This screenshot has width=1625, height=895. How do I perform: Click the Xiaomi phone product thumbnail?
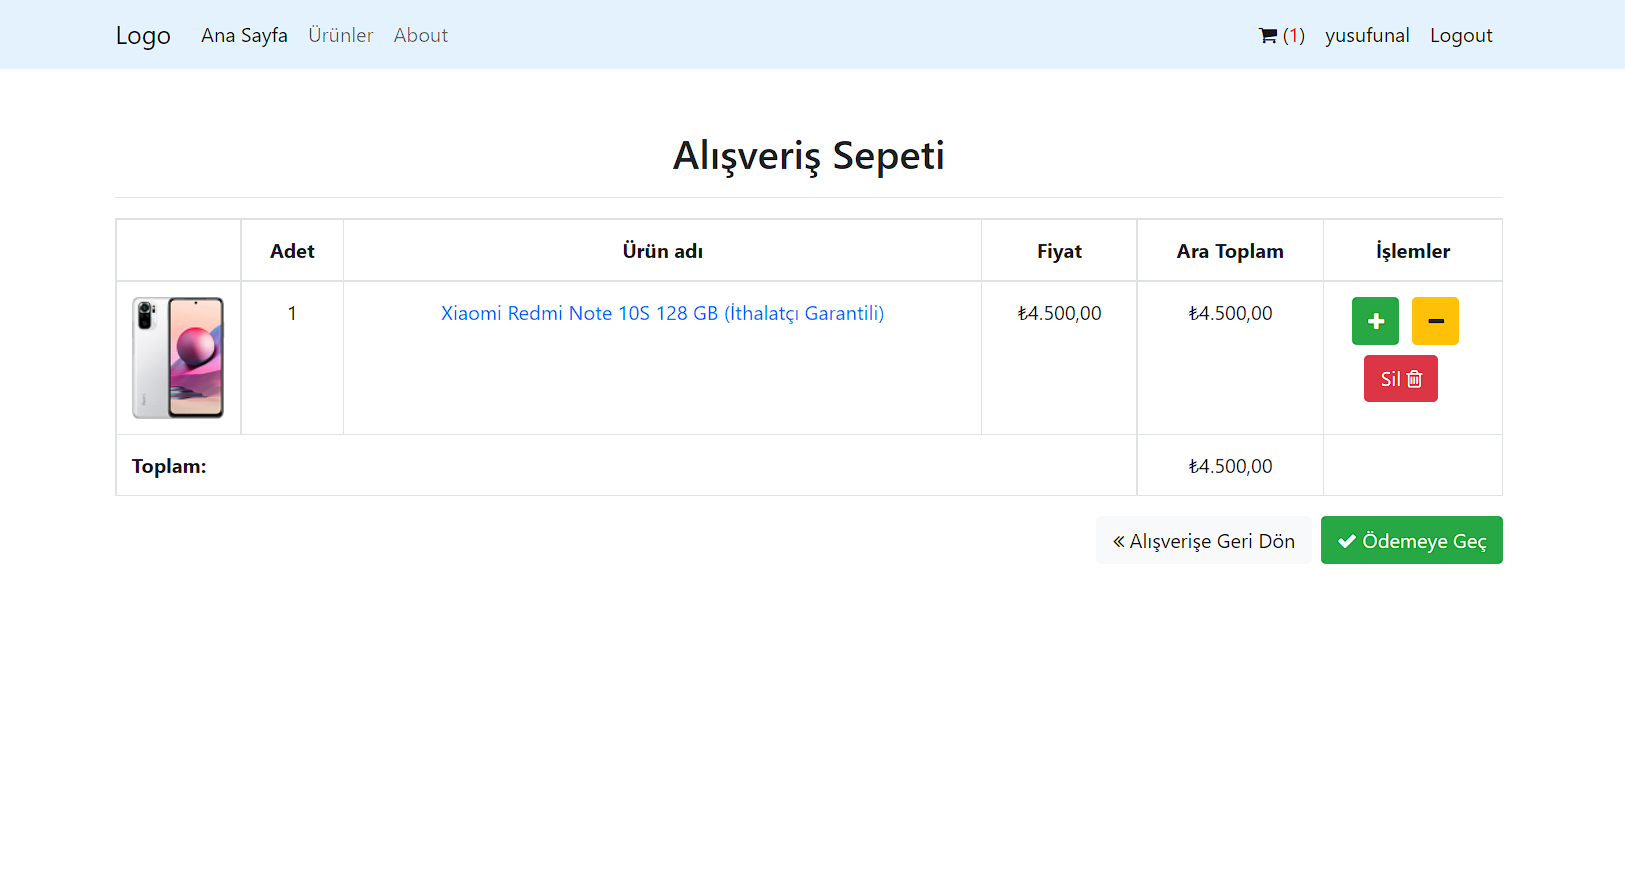click(178, 357)
